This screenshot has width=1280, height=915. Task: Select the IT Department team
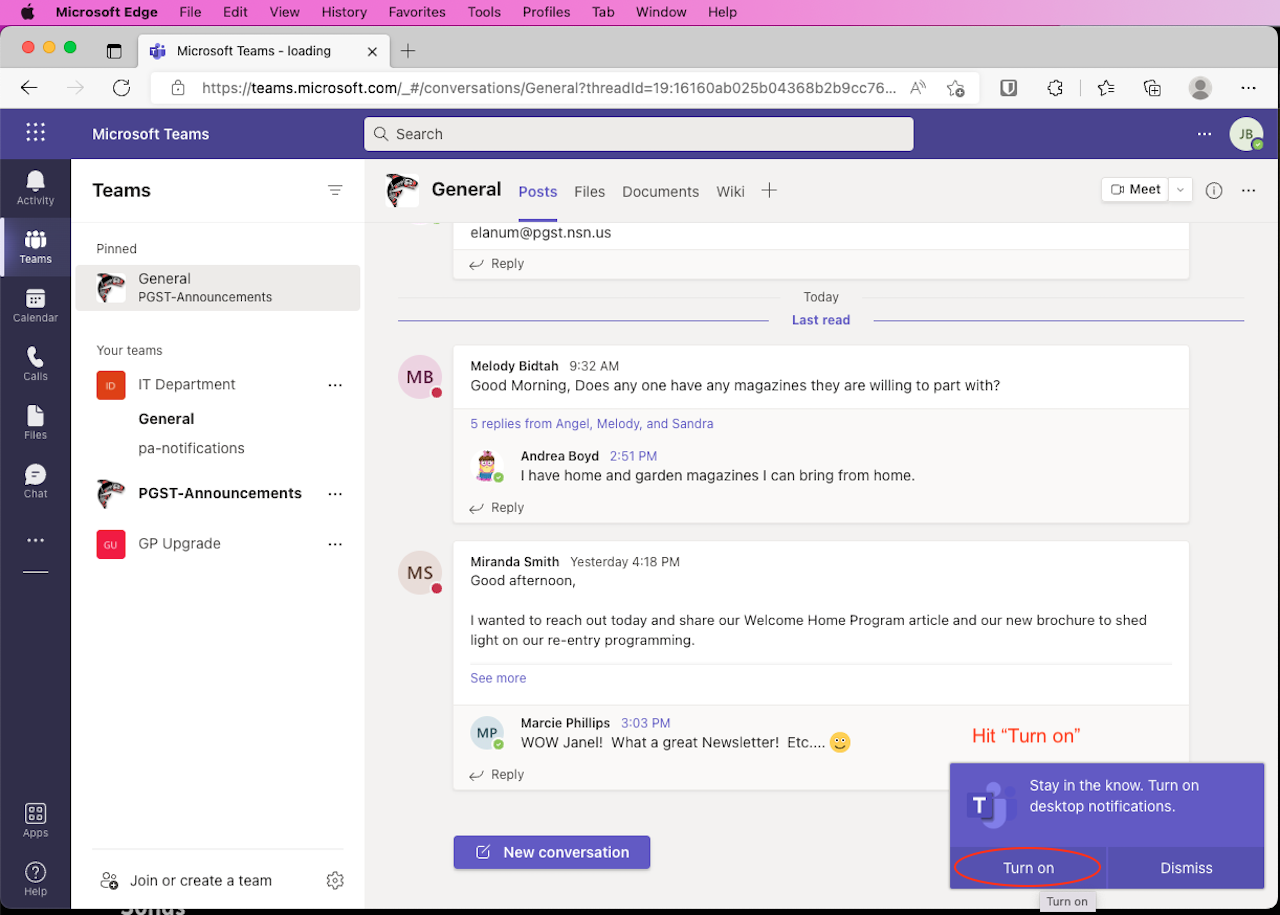pos(186,385)
